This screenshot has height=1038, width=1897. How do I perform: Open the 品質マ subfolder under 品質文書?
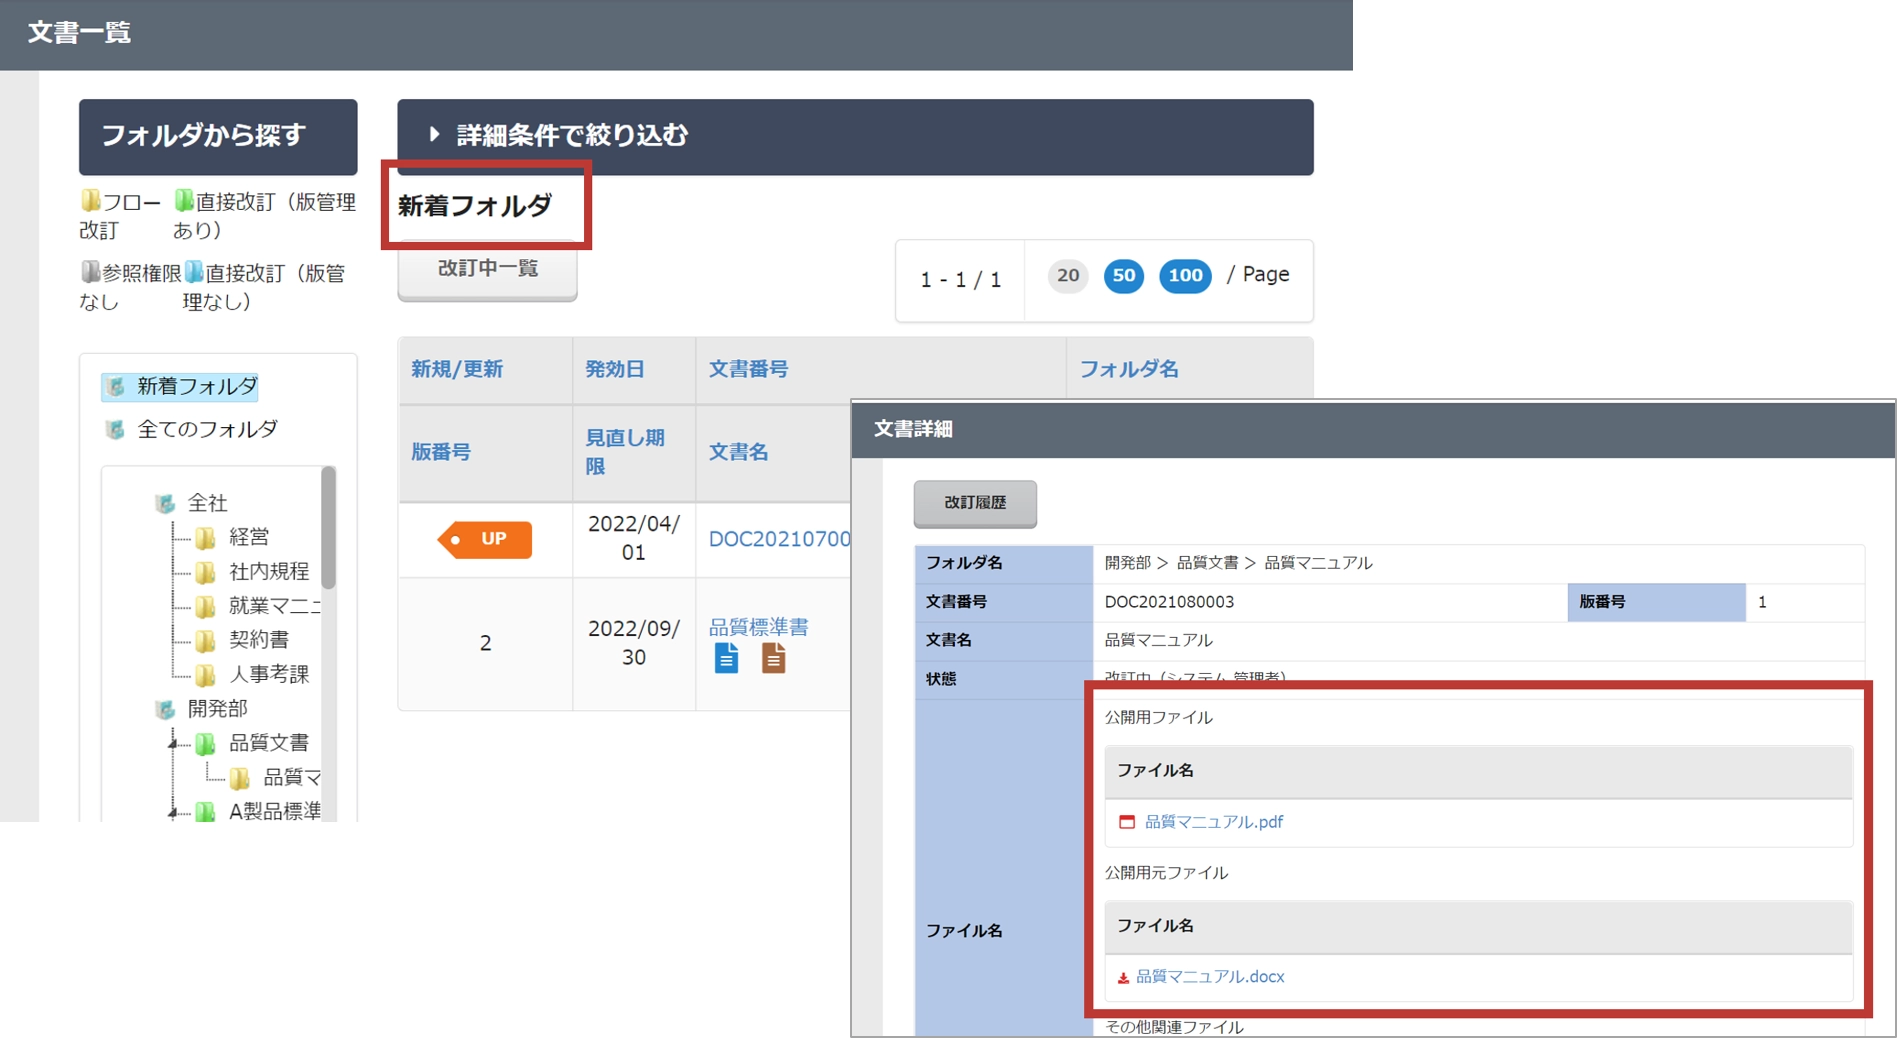pos(291,777)
